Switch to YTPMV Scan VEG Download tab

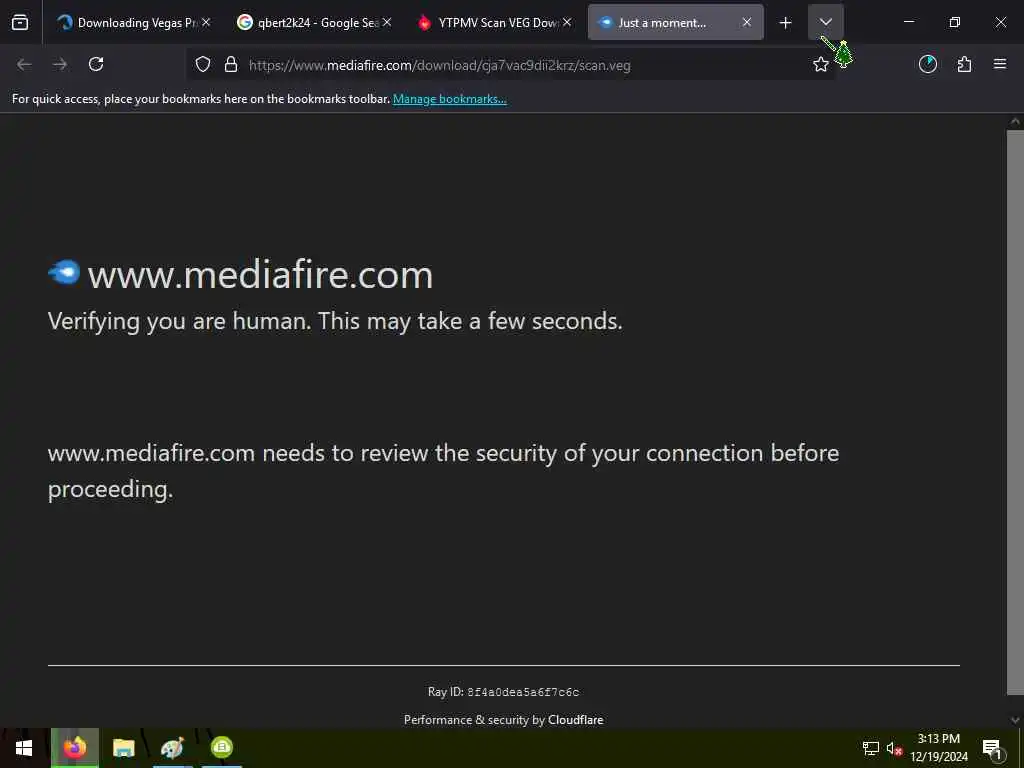point(494,23)
